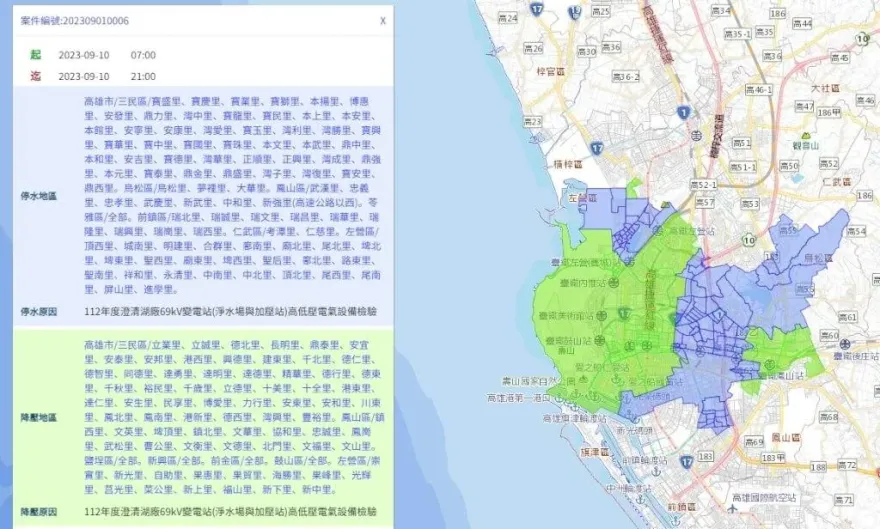
Task: Click route 17 shield beside 183 label
Action: pyautogui.click(x=687, y=462)
